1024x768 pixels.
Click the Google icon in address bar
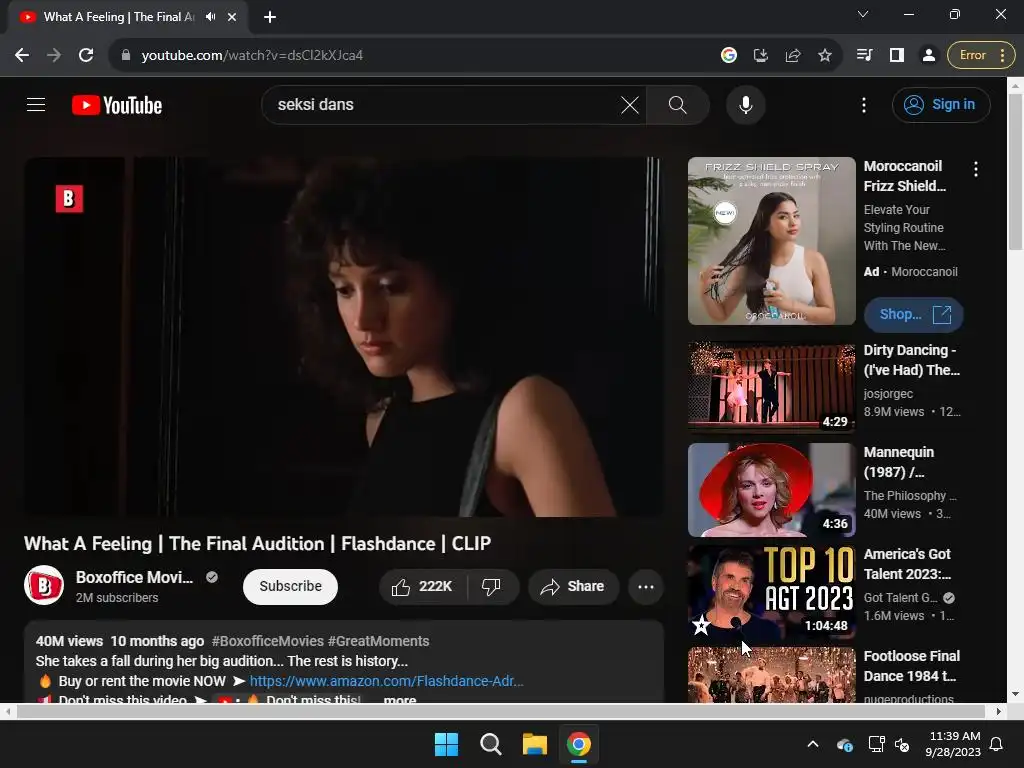(729, 56)
